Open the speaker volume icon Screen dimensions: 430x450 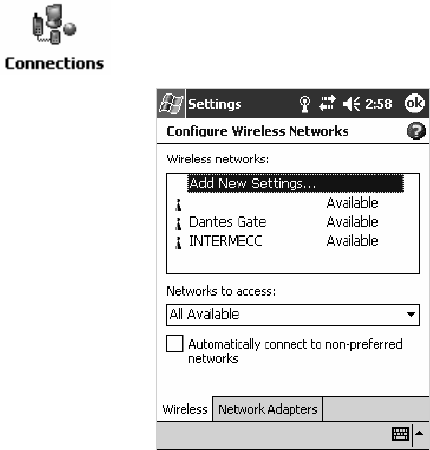click(352, 104)
